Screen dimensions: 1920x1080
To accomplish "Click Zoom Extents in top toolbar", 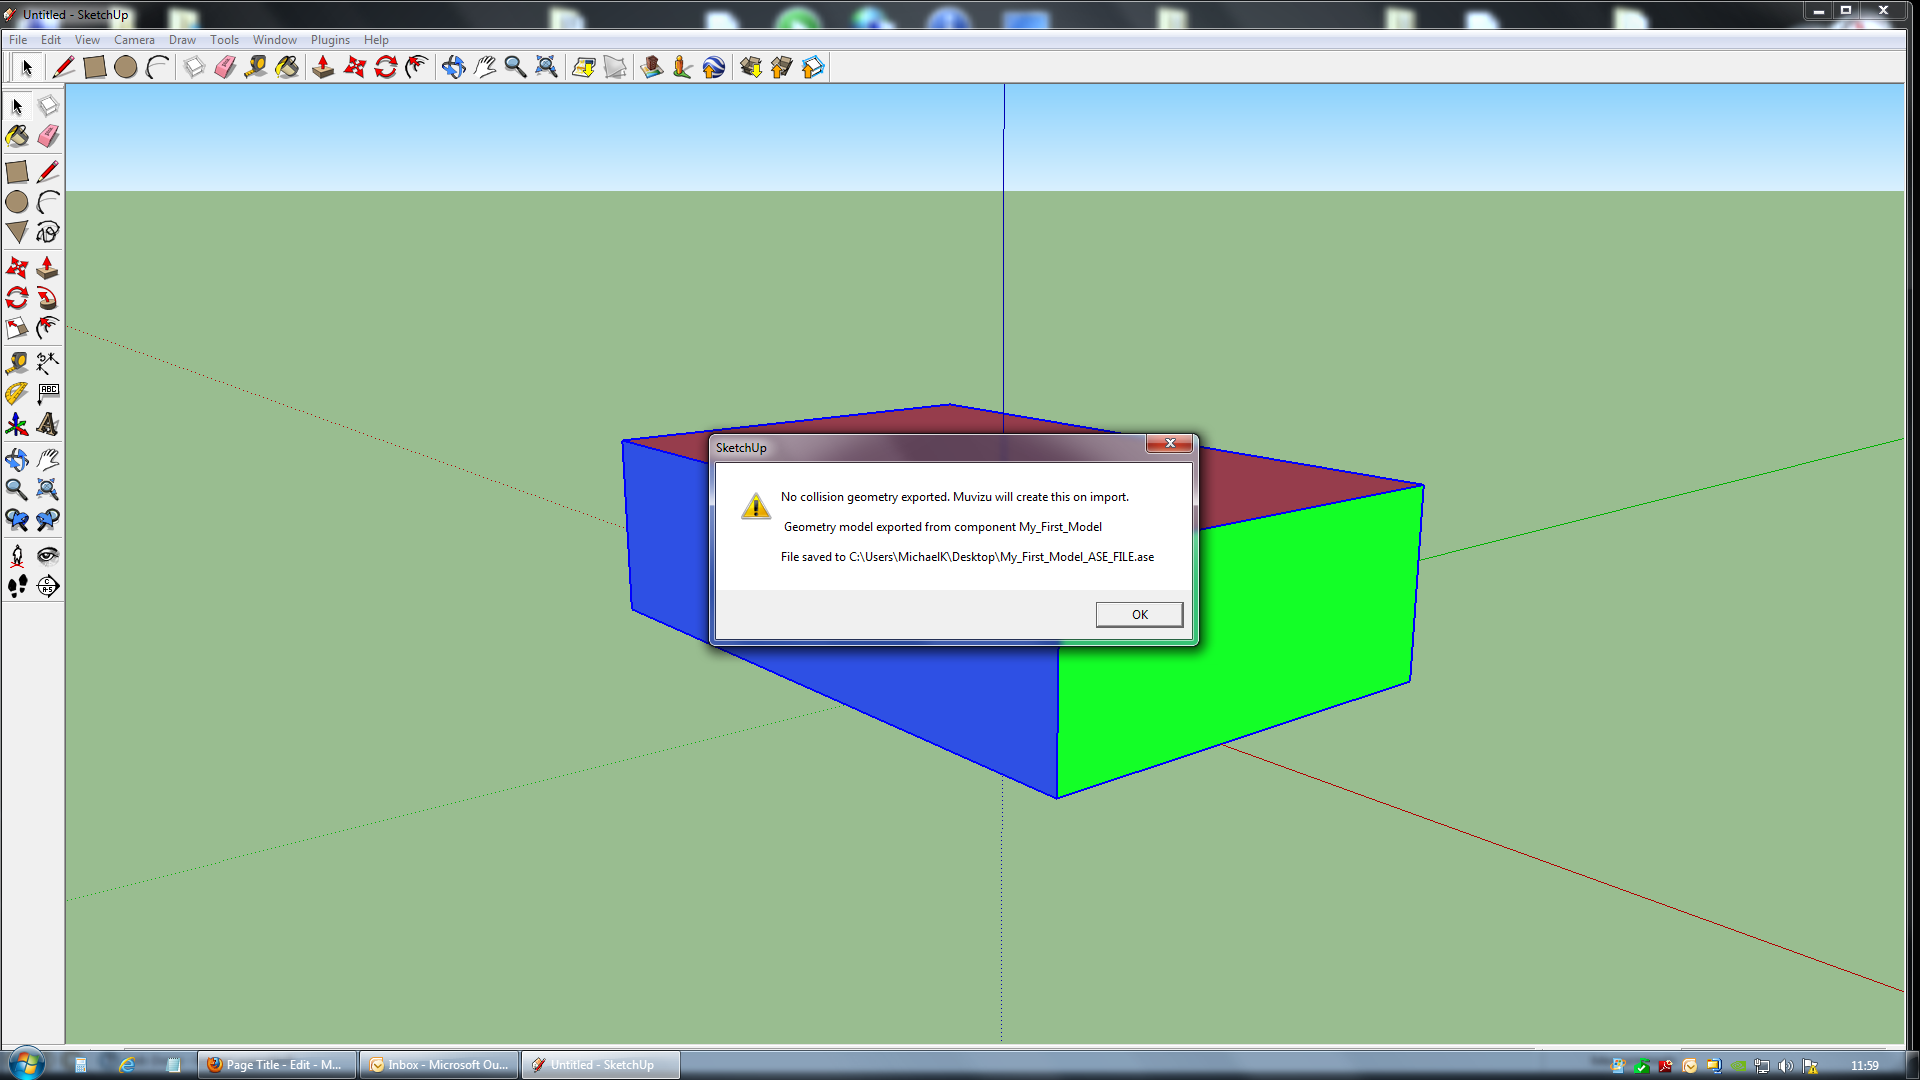I will [546, 67].
